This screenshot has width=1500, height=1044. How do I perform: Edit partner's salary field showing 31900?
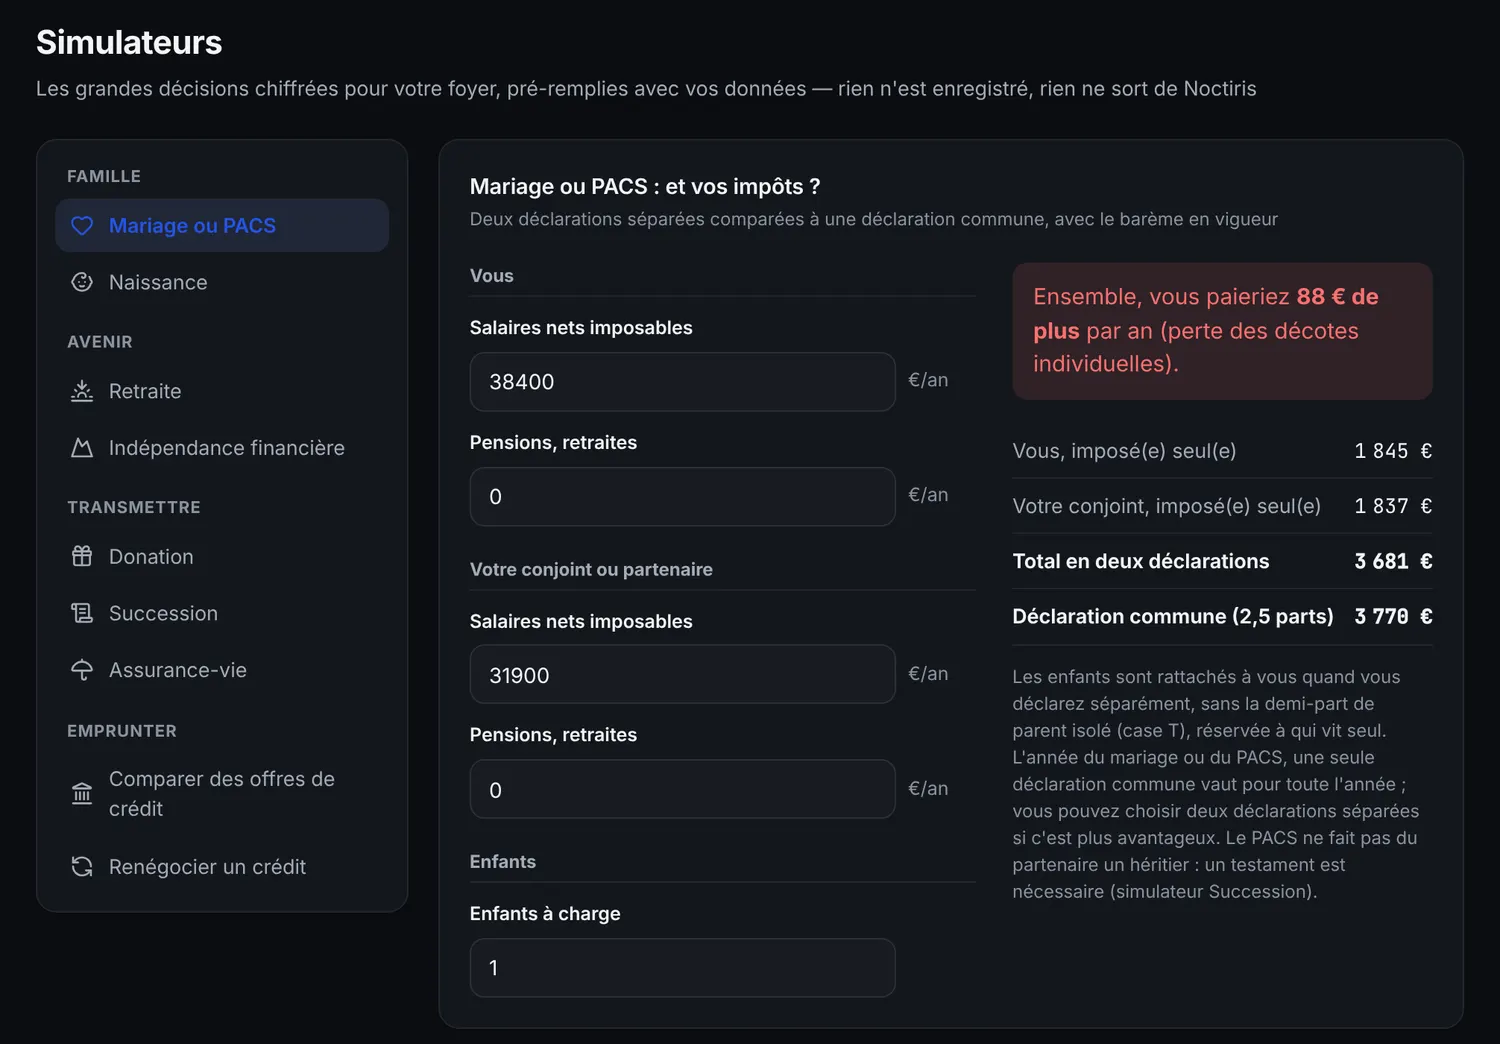coord(683,675)
